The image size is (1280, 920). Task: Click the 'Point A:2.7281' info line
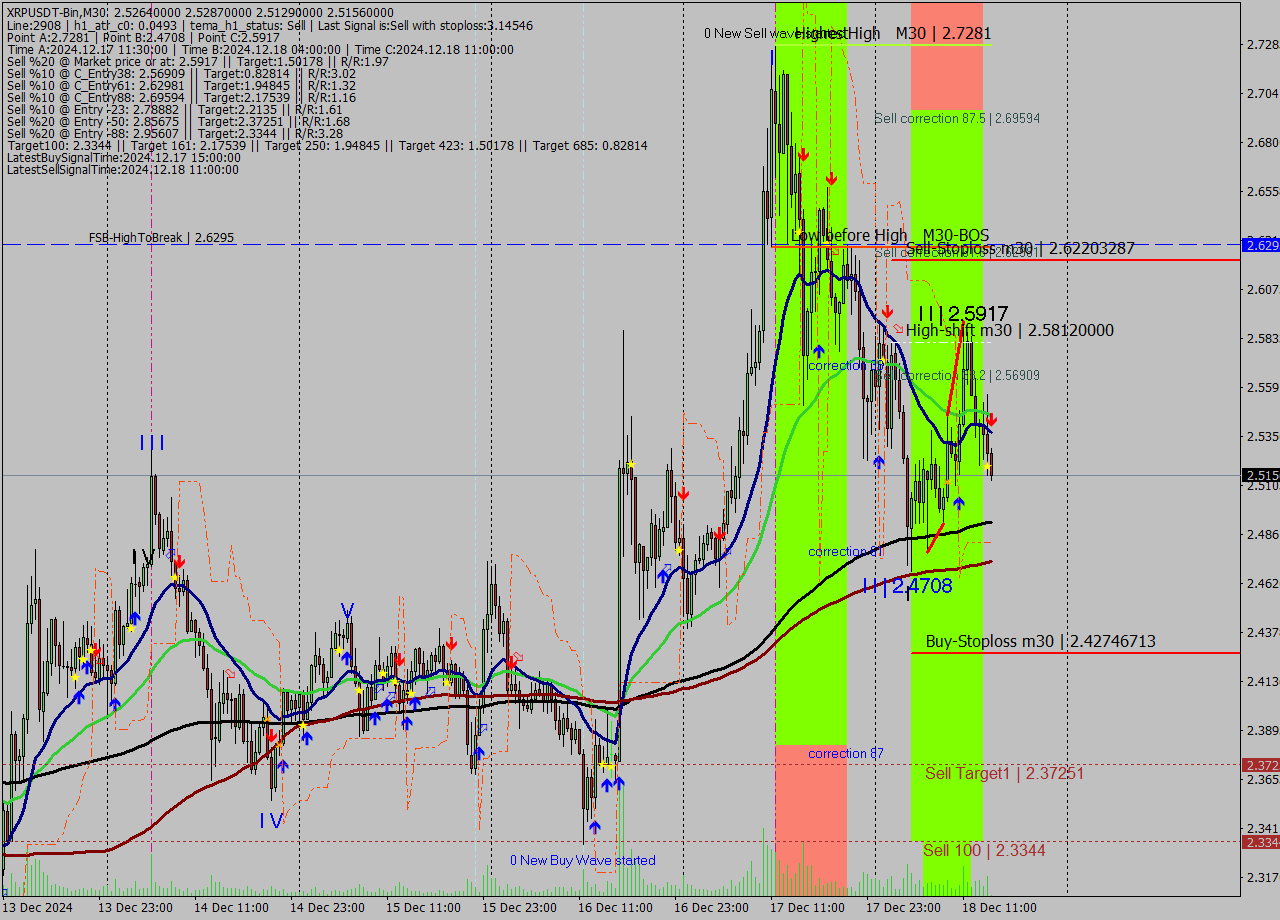coord(143,38)
